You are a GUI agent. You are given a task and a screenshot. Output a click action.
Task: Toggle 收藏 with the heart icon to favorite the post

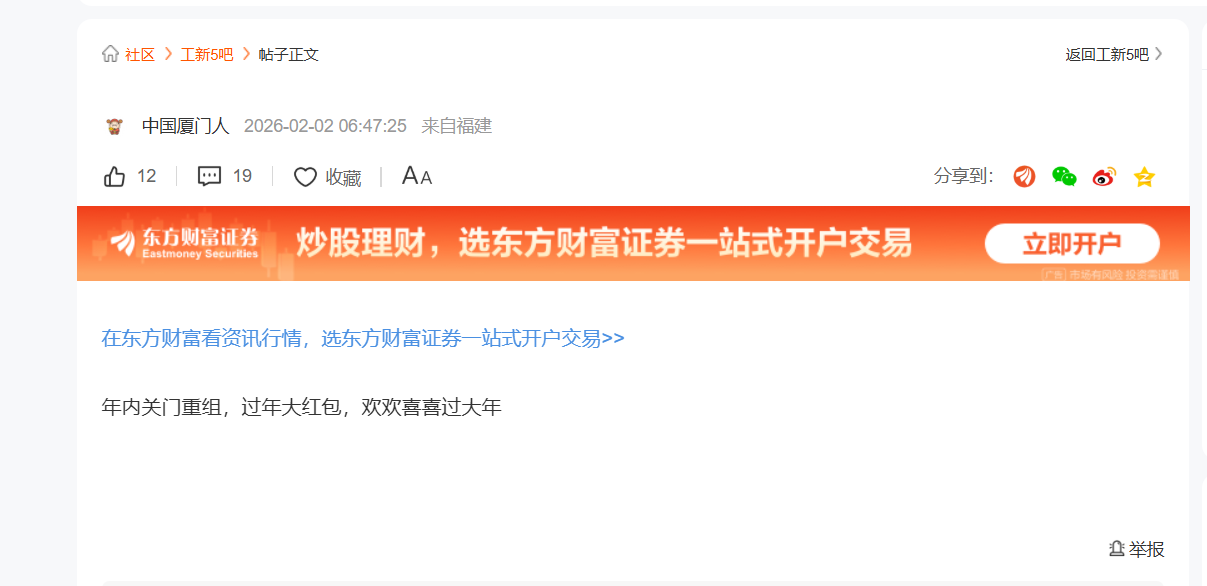305,177
